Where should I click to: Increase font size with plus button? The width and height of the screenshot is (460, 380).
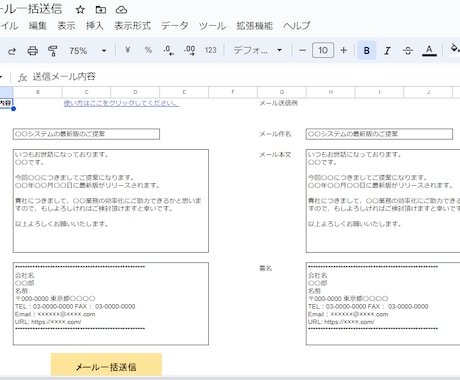pyautogui.click(x=344, y=50)
